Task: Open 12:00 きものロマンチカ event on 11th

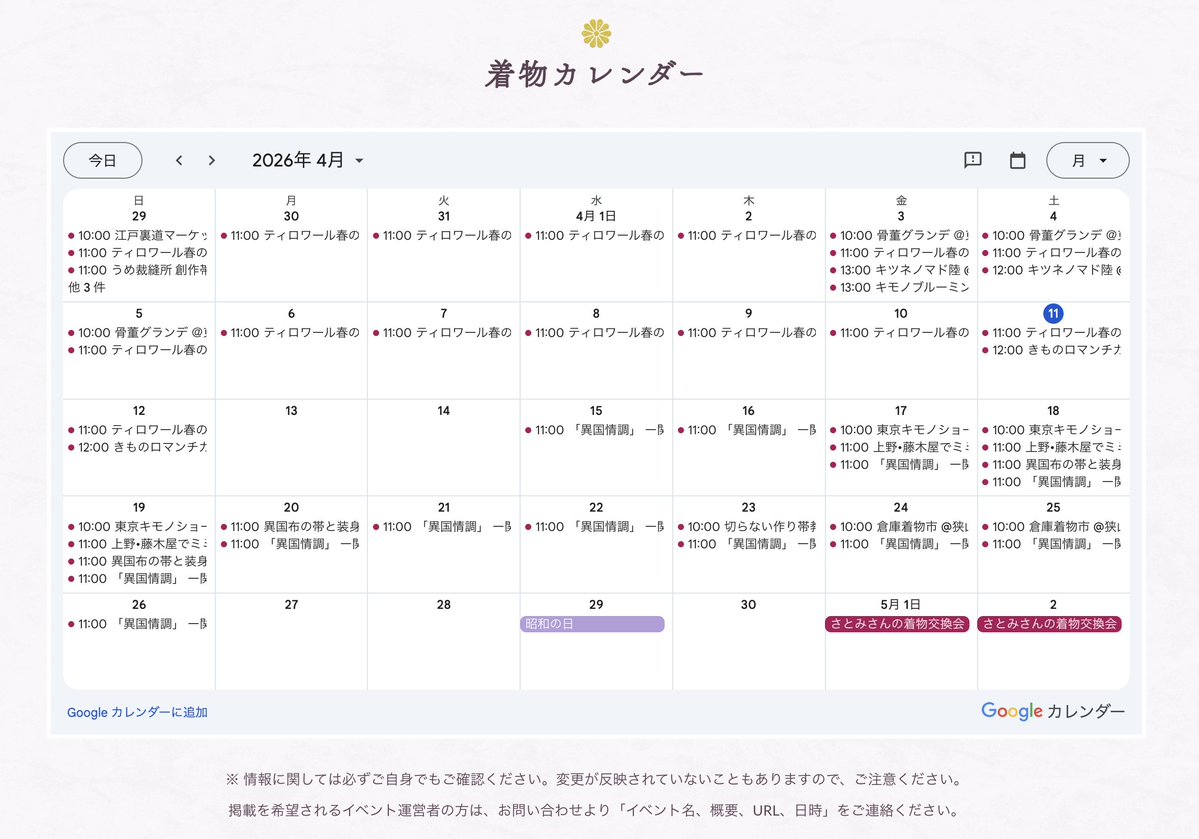Action: coord(1052,350)
